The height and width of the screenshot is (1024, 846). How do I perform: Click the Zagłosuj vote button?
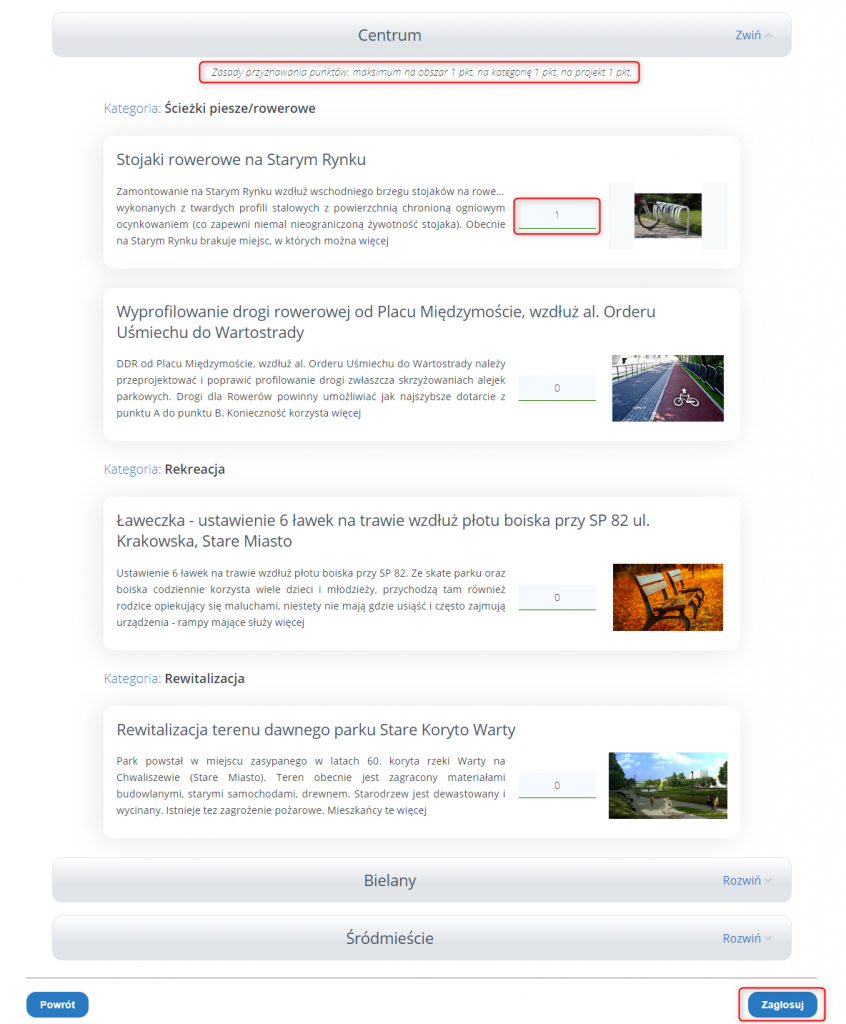pos(782,1004)
